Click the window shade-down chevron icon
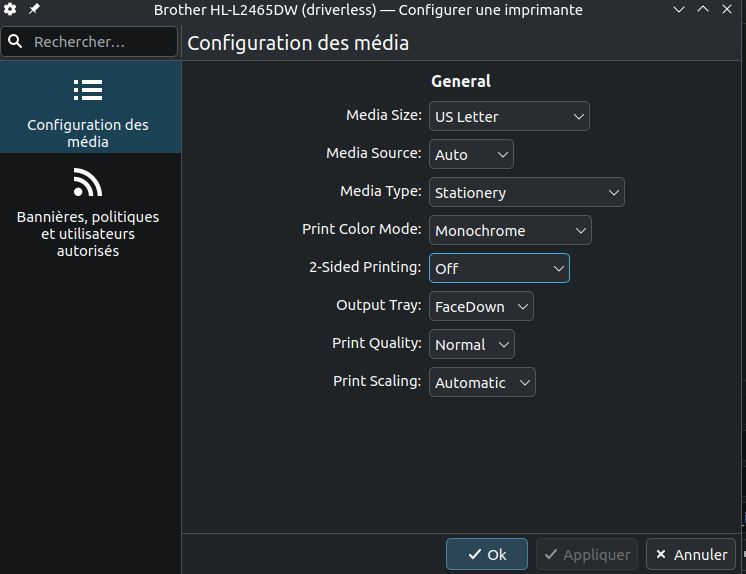746x574 pixels. [x=679, y=10]
